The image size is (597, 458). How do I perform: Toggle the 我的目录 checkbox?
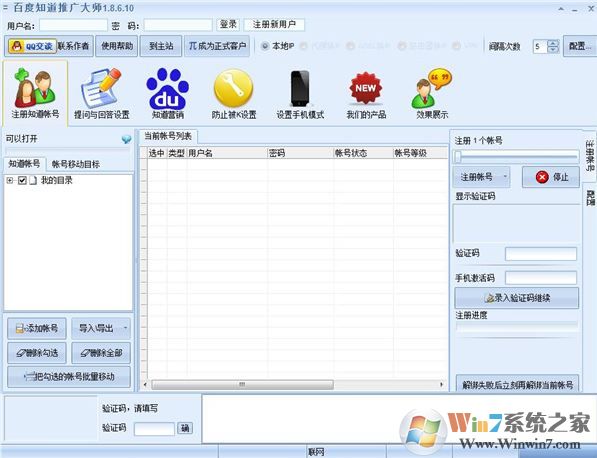(22, 180)
